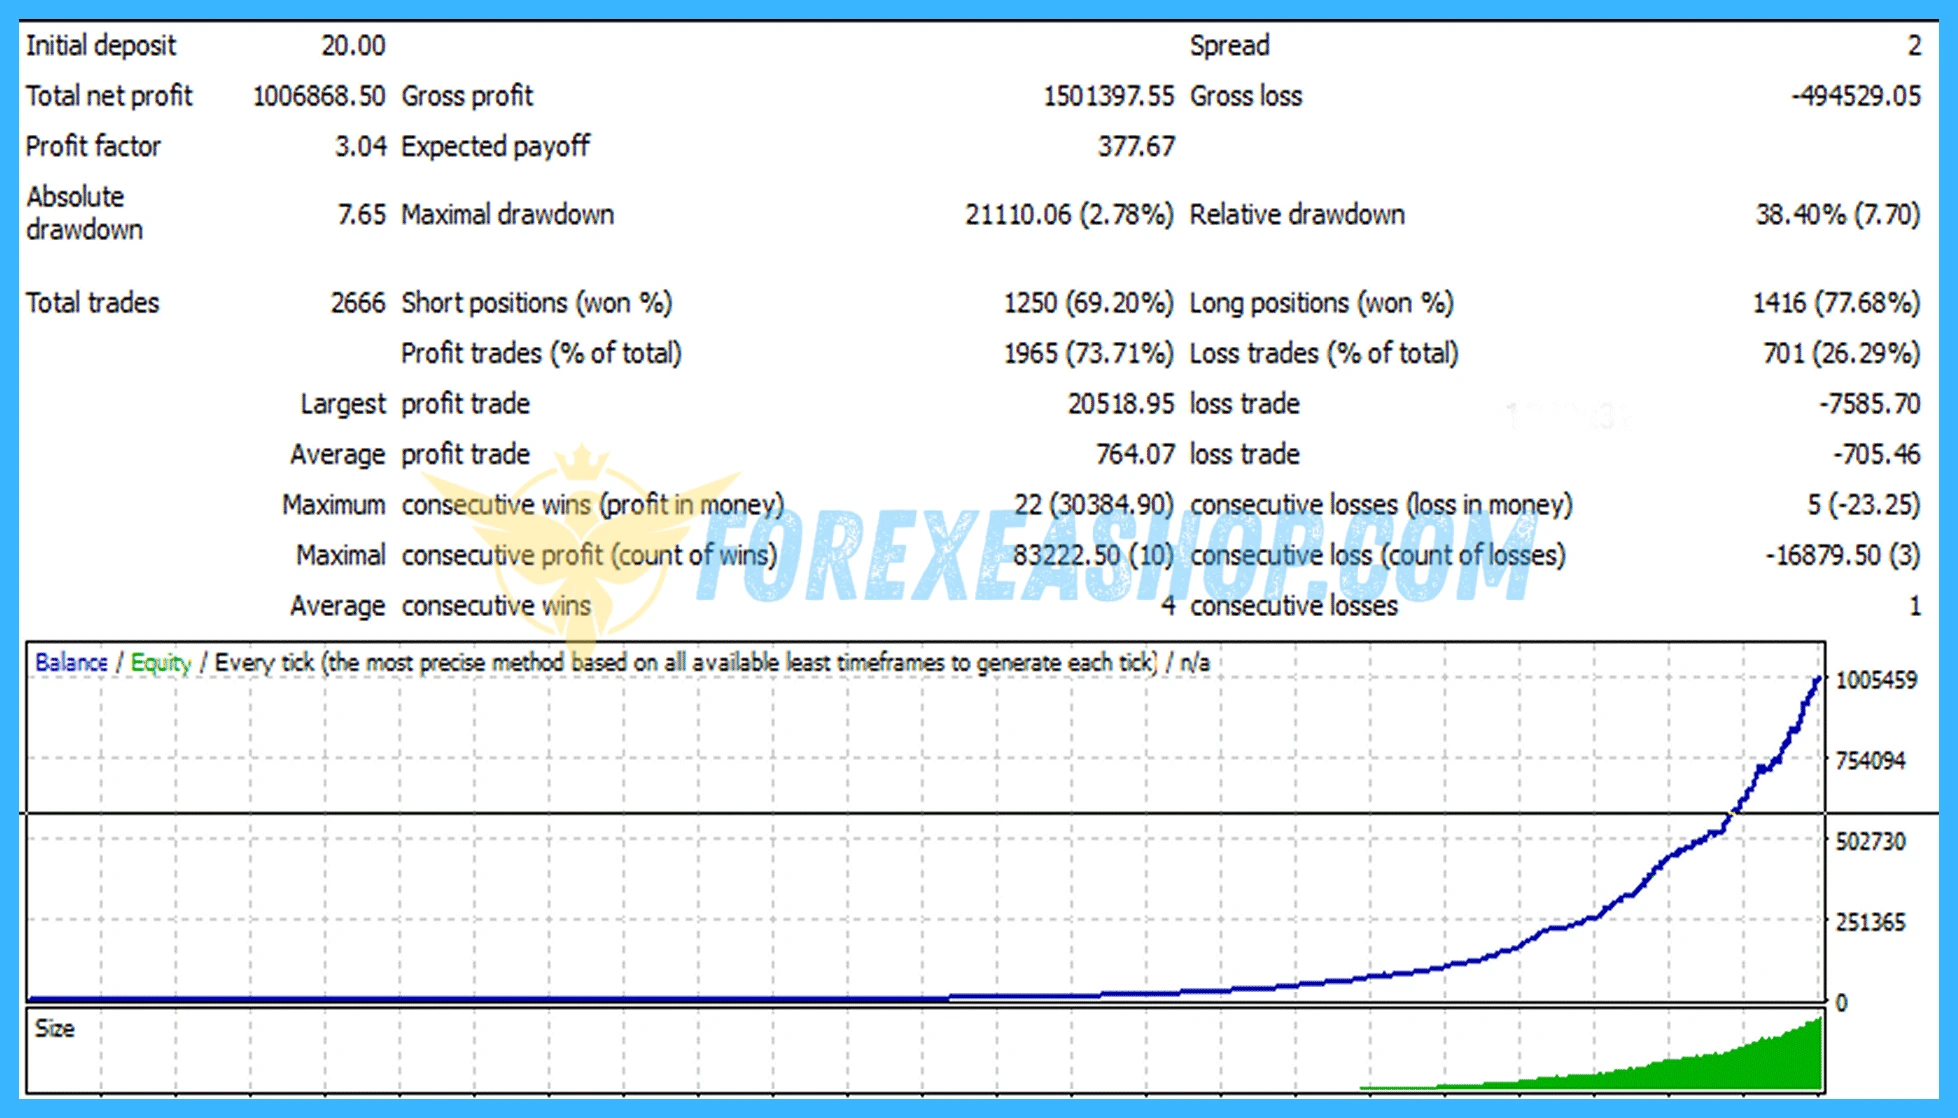Image resolution: width=1958 pixels, height=1118 pixels.
Task: Click the winged crown watermark logo
Action: (x=581, y=540)
